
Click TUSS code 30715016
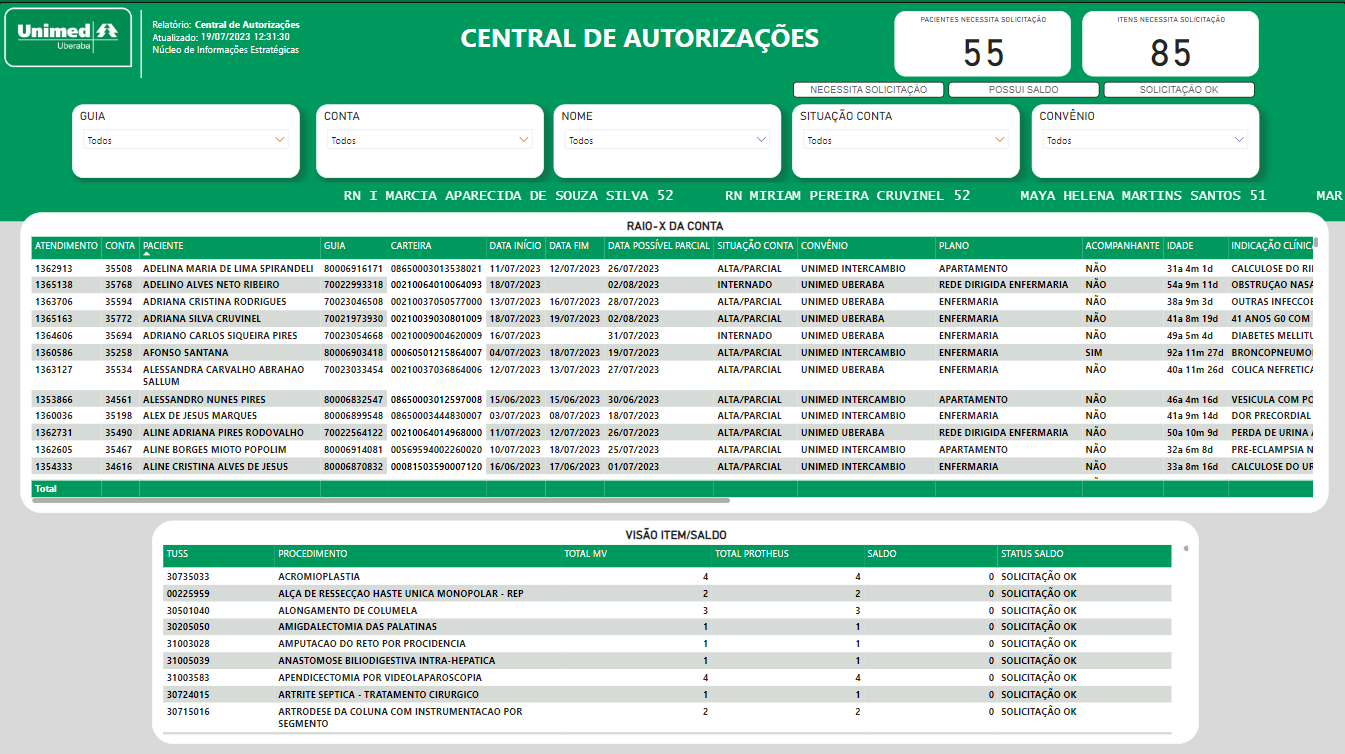188,712
